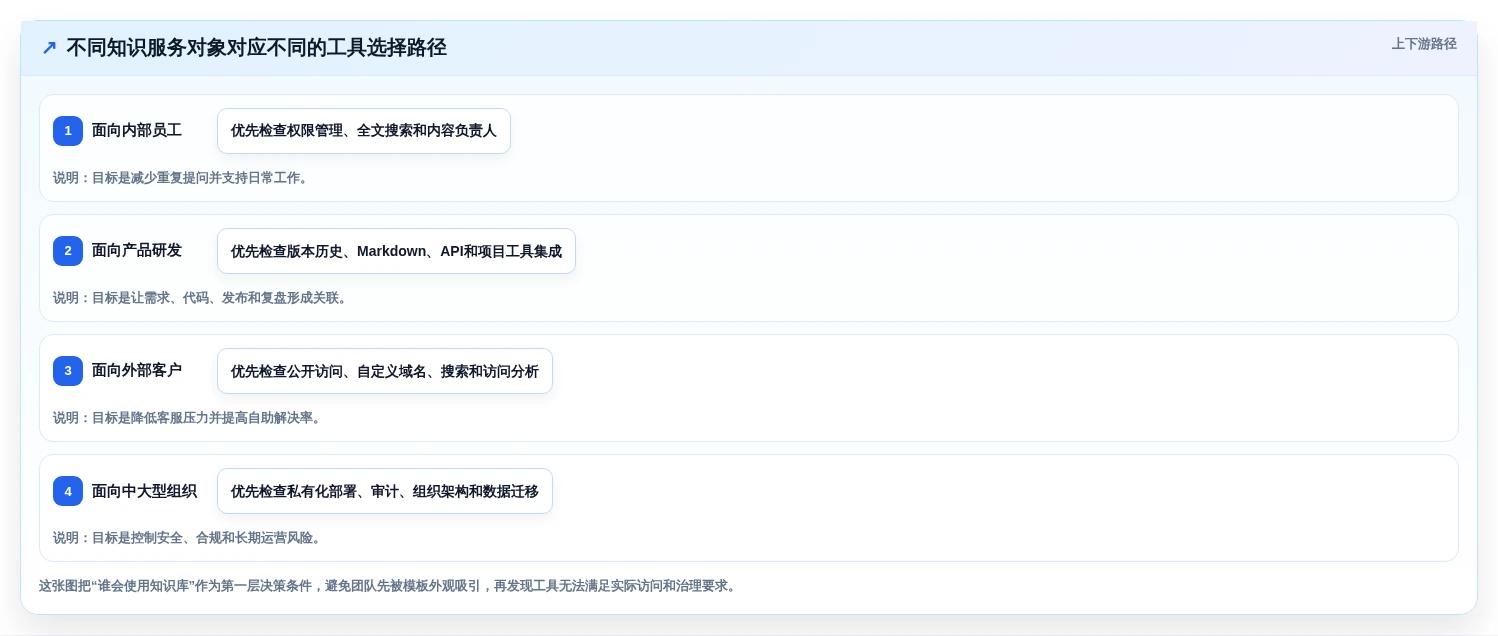Click the number 4 step badge
The height and width of the screenshot is (636, 1498).
(x=68, y=491)
